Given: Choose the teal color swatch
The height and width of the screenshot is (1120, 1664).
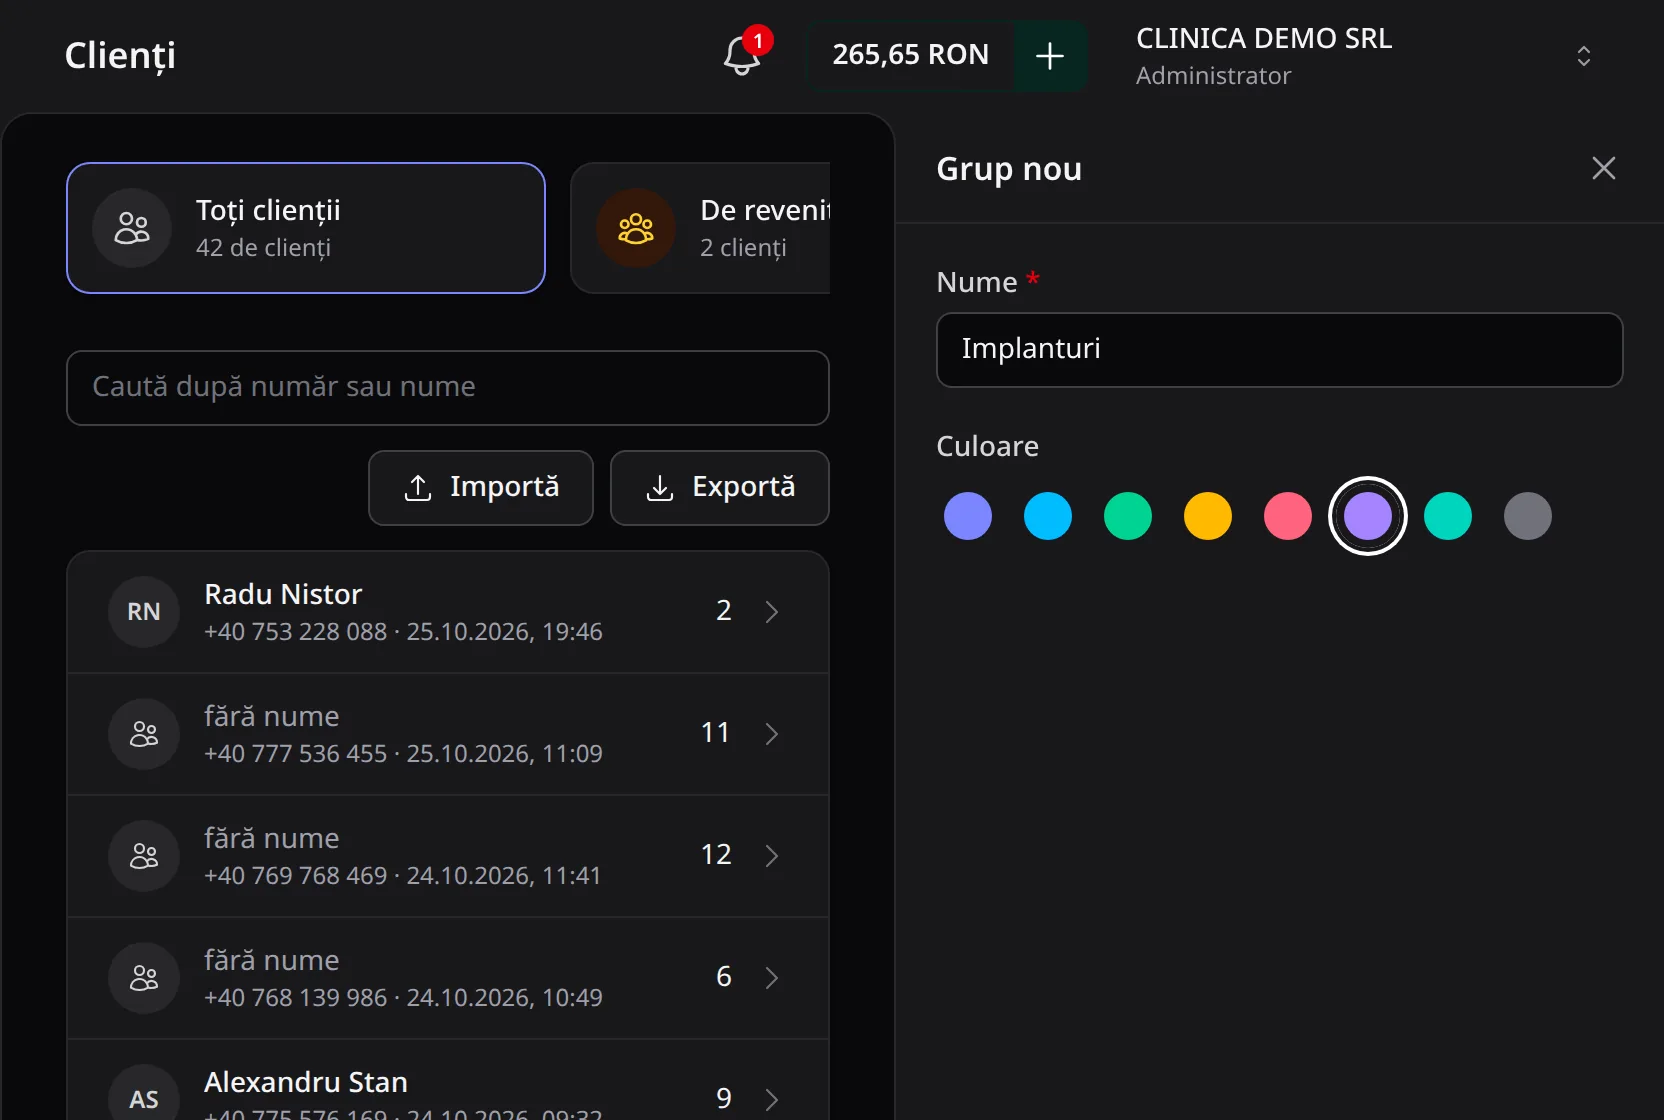Looking at the screenshot, I should (1448, 516).
